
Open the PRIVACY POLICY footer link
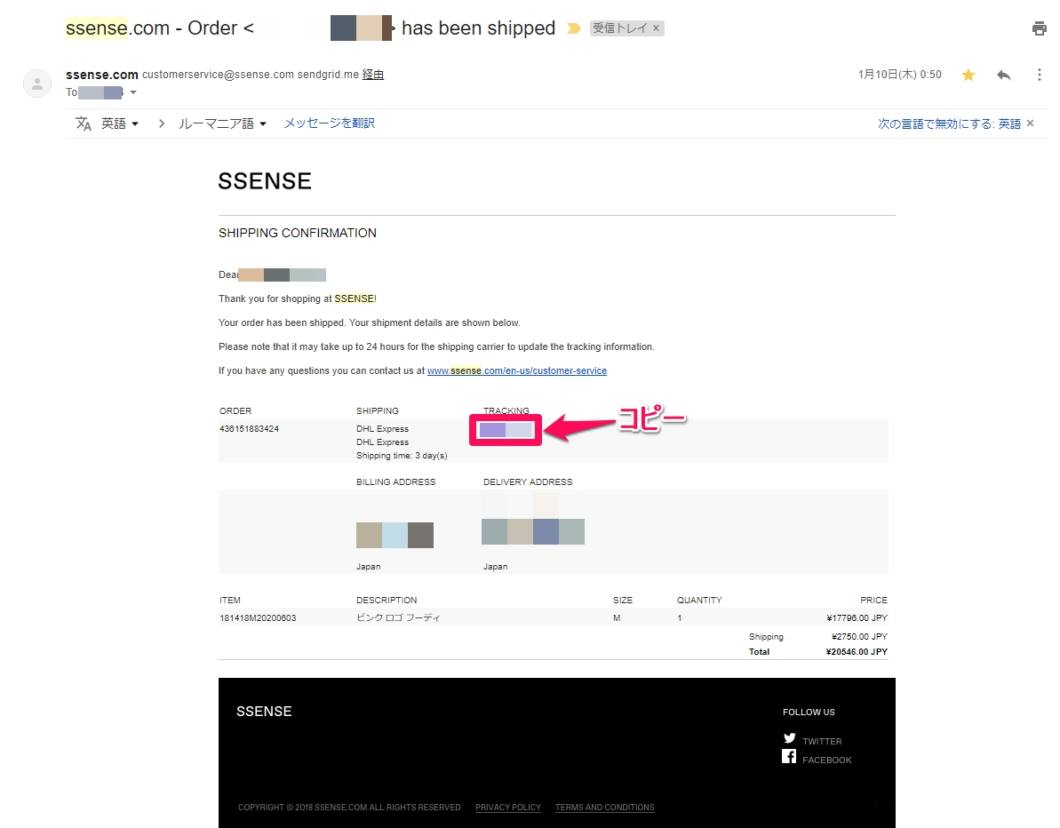pyautogui.click(x=508, y=807)
